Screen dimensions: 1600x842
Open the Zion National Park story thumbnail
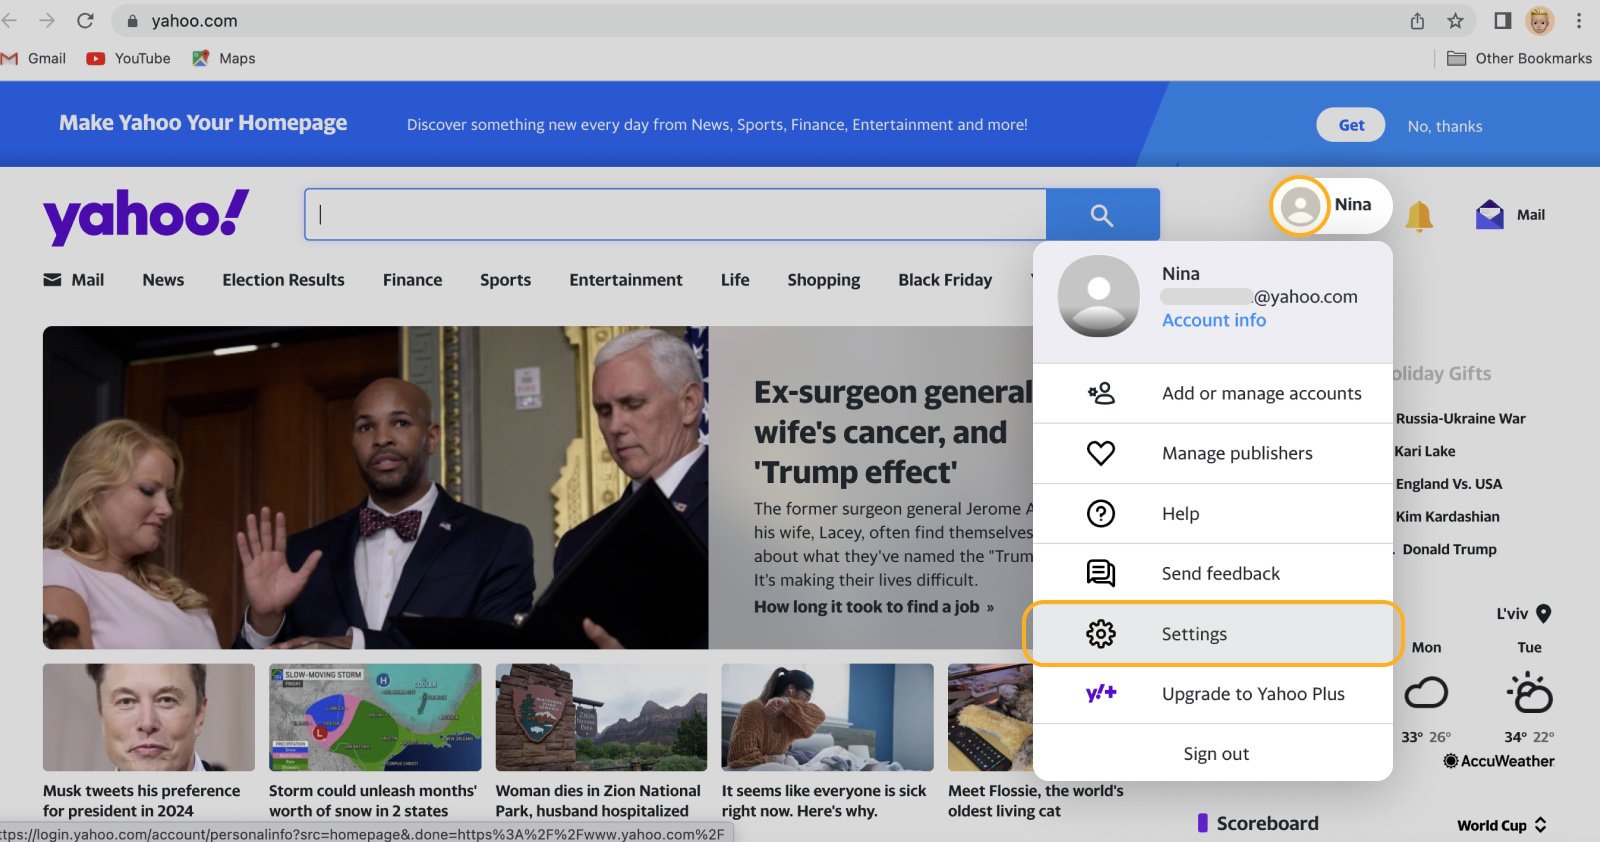[601, 717]
